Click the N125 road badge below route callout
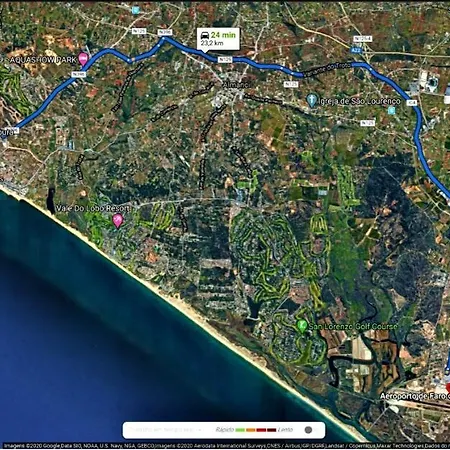 click(225, 60)
